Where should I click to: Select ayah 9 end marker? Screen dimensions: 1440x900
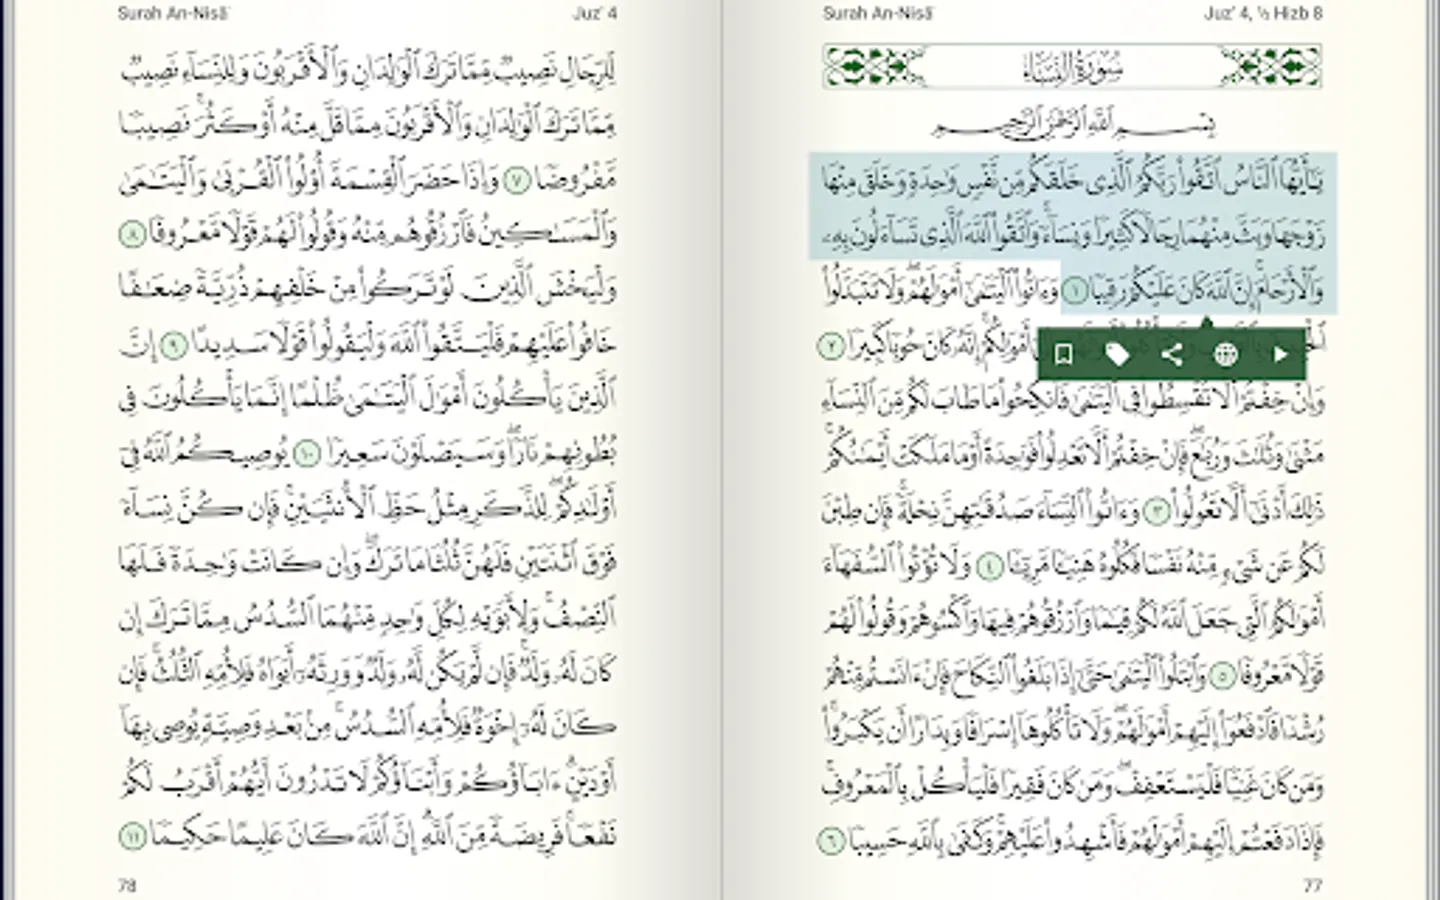174,346
